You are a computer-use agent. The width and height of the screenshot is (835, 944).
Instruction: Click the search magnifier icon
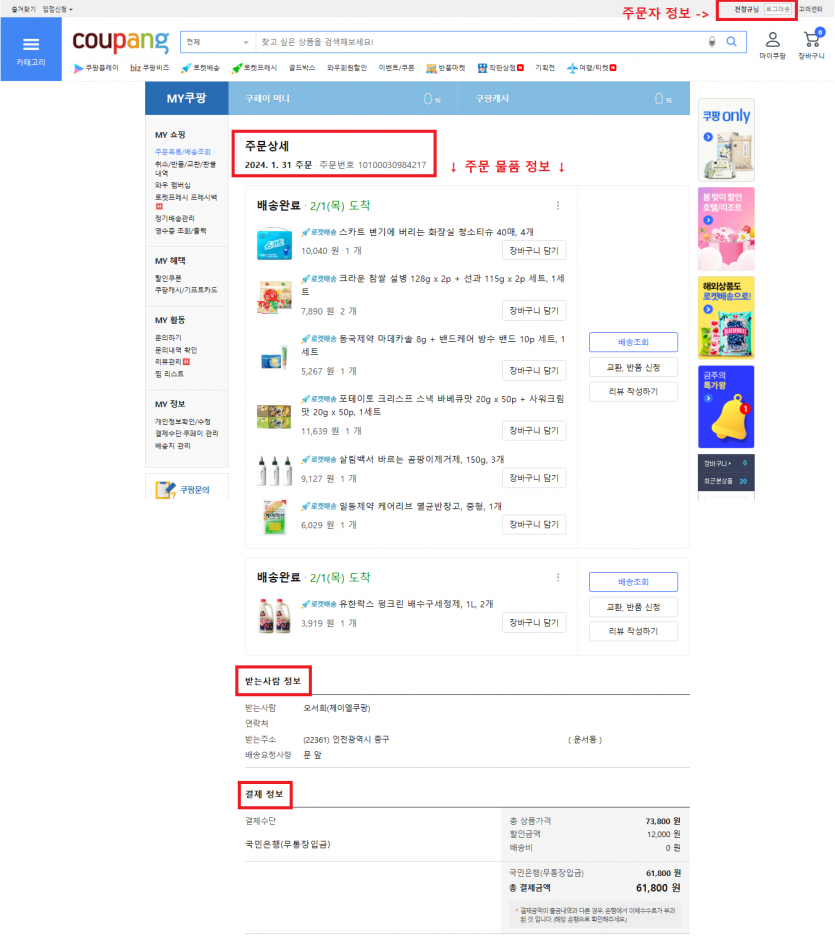(x=731, y=42)
